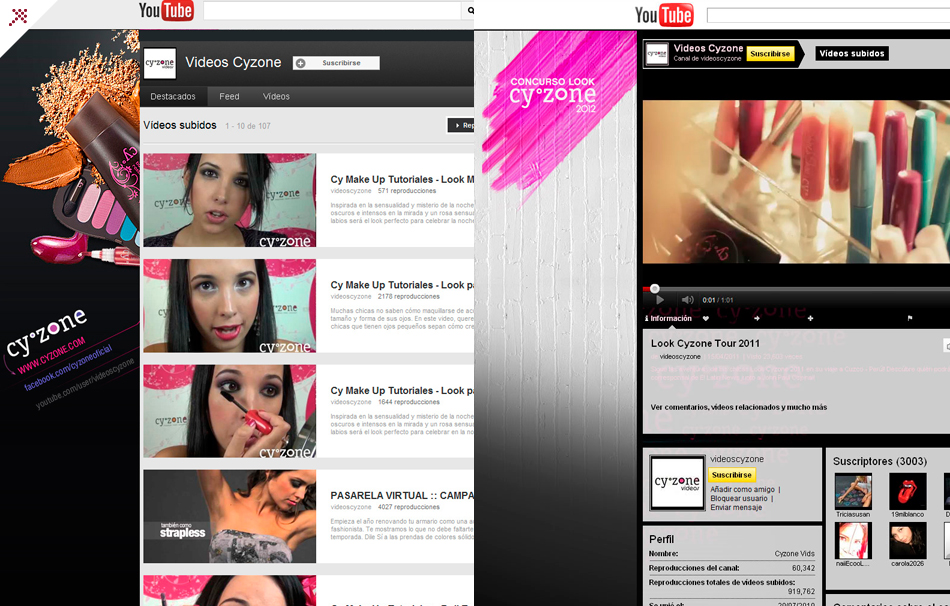Focus the search box on the right page
This screenshot has height=606, width=950.
[x=828, y=15]
